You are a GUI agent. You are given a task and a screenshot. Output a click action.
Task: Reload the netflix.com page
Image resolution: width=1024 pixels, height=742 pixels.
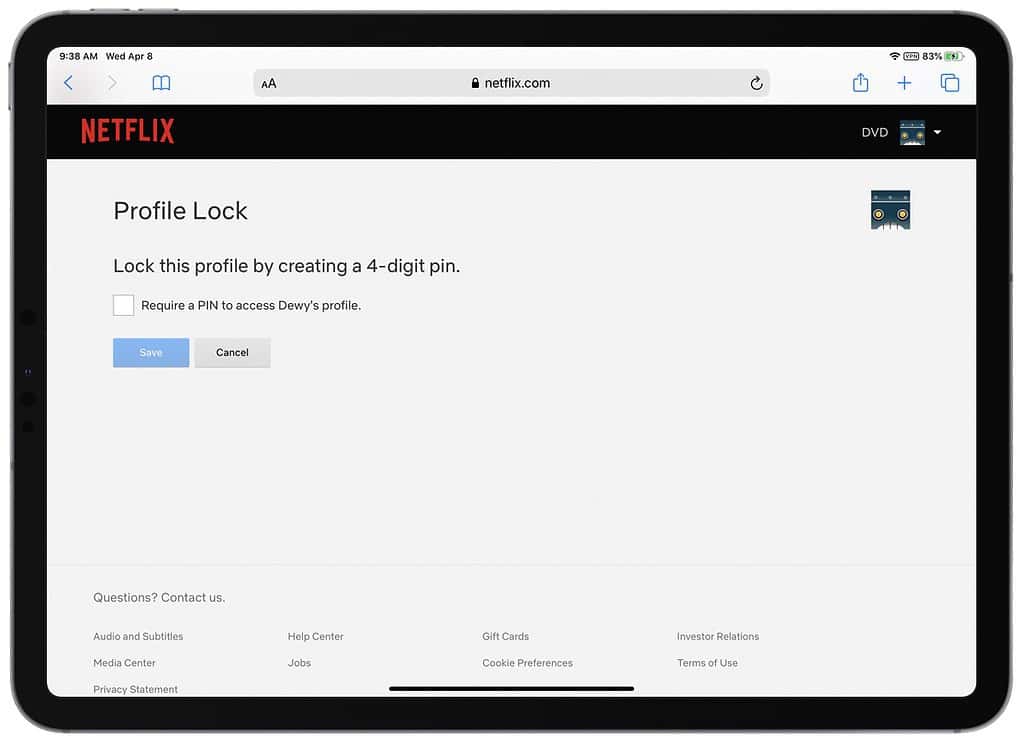(757, 83)
